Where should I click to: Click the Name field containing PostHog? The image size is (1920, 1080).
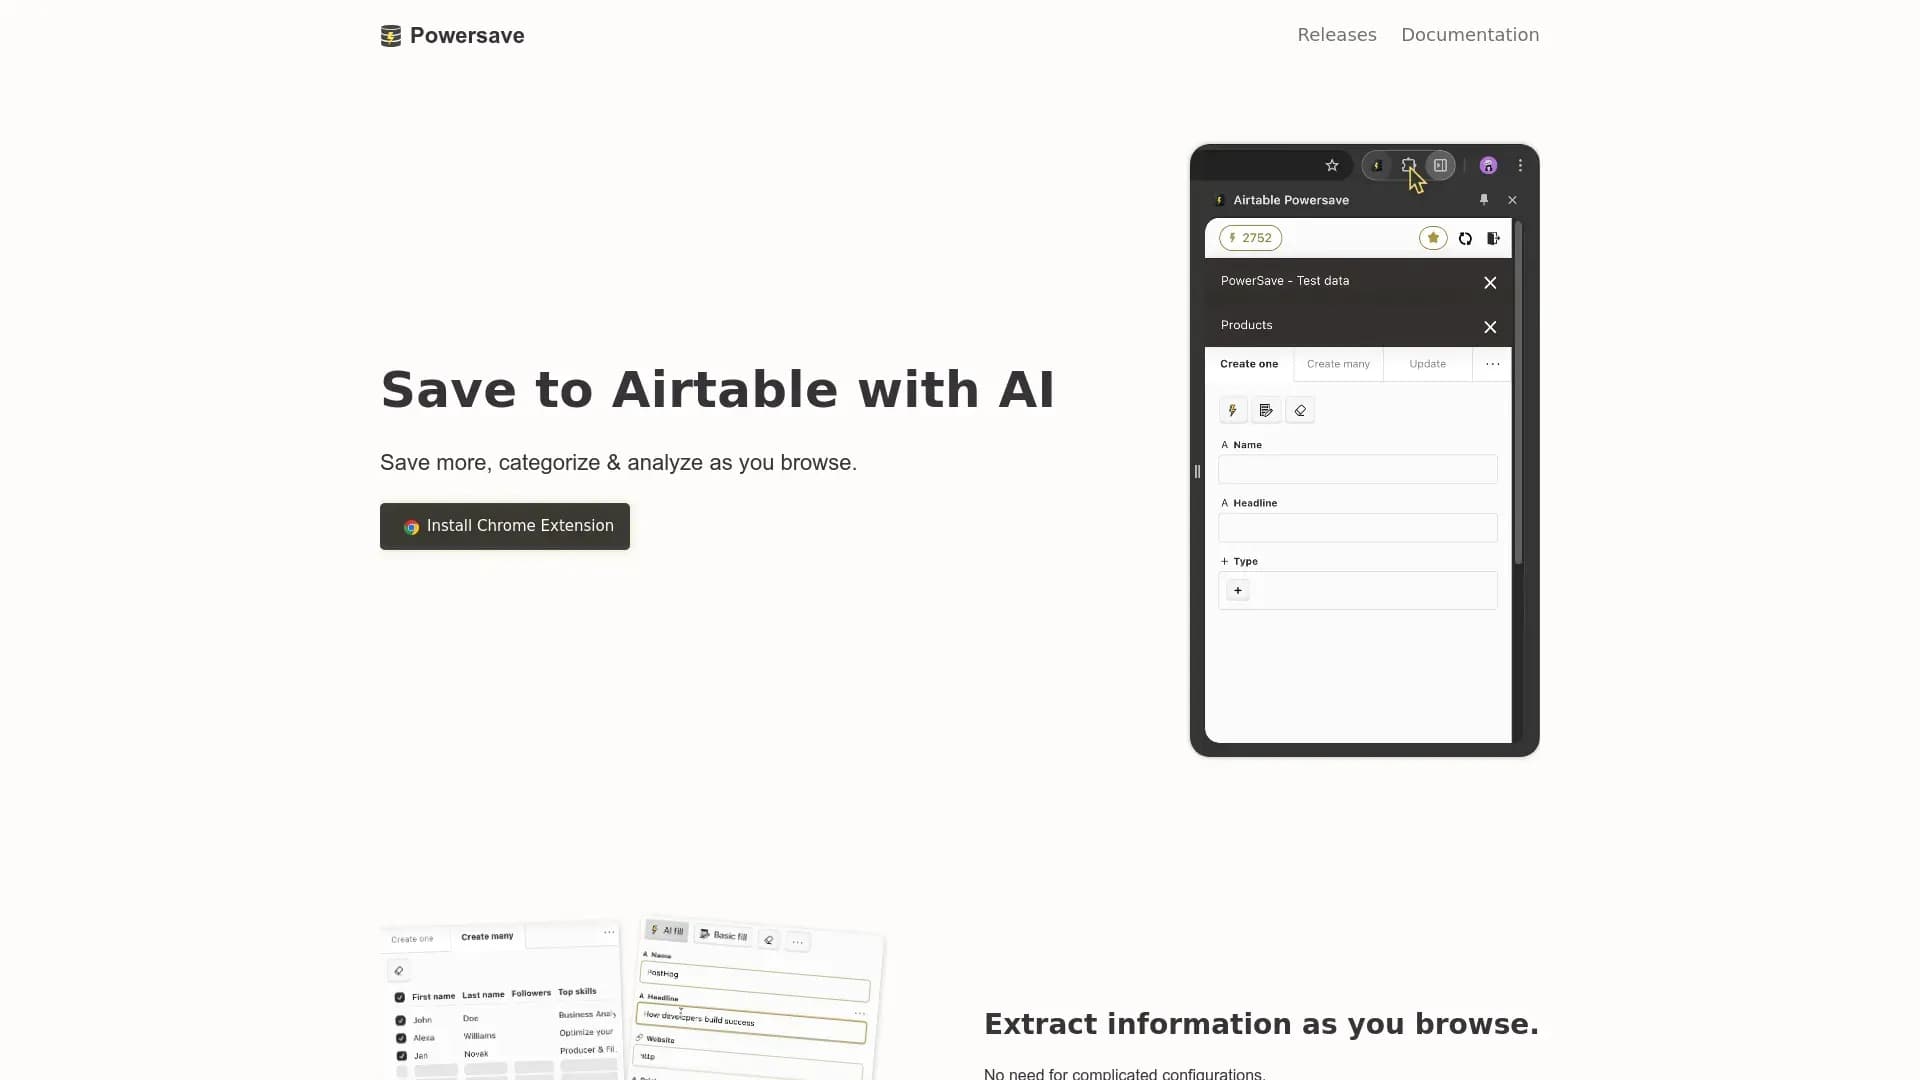pyautogui.click(x=754, y=979)
